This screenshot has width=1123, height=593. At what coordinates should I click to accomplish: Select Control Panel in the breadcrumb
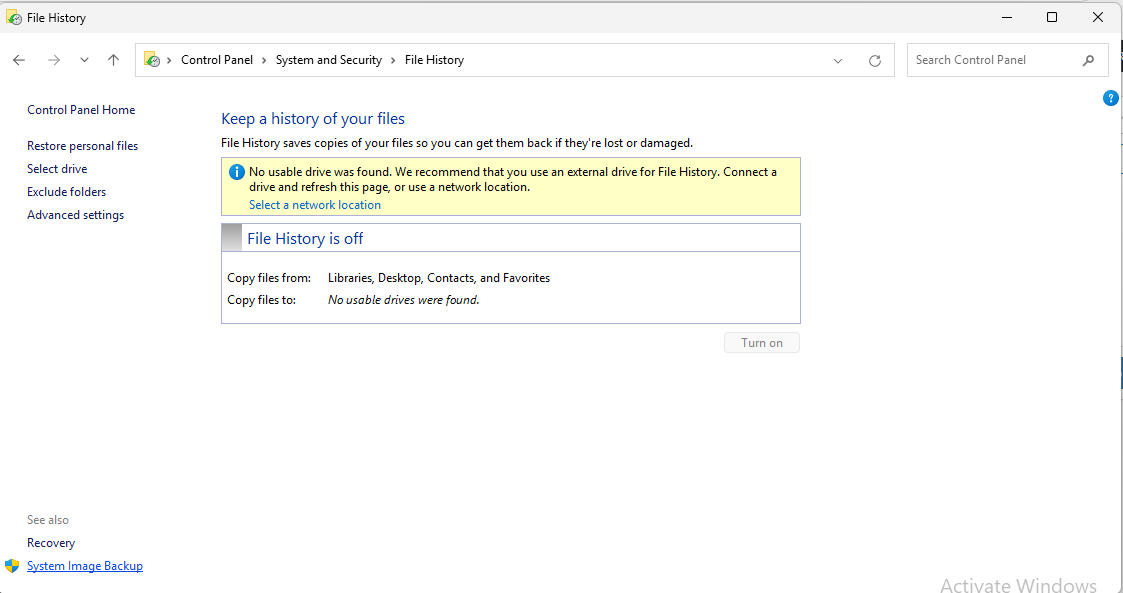(x=216, y=60)
